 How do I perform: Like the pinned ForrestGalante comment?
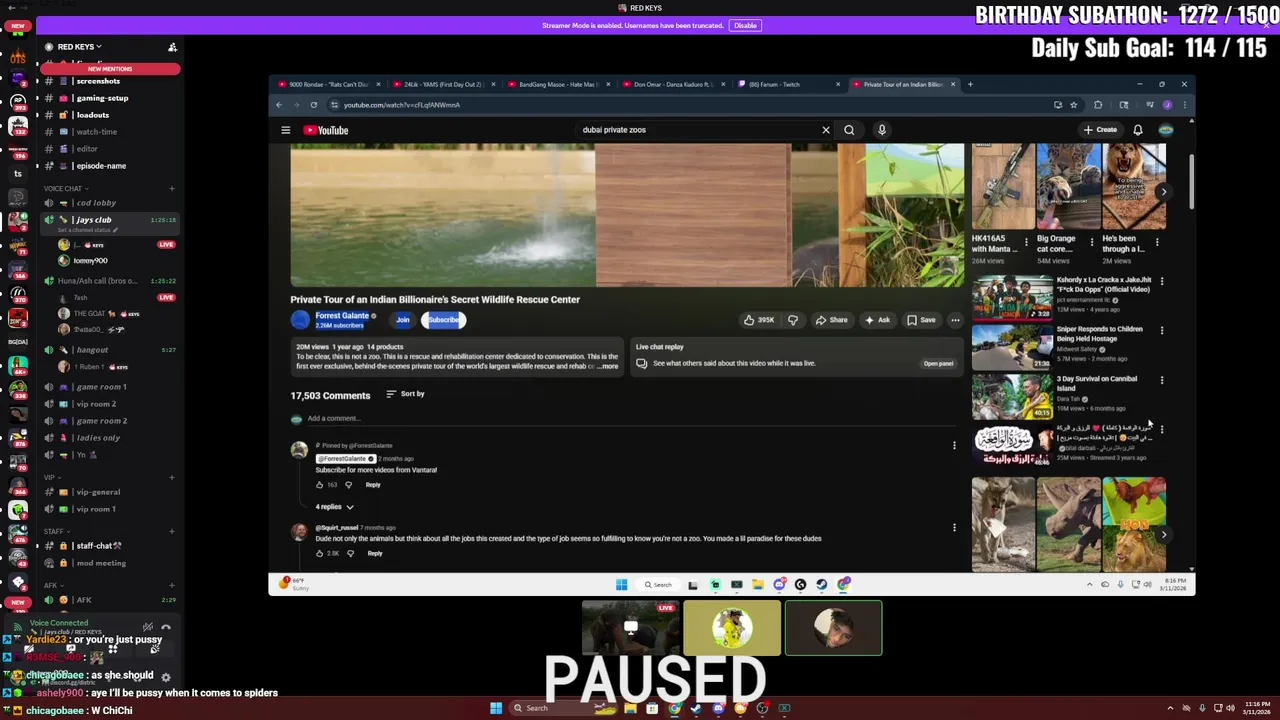tap(320, 485)
